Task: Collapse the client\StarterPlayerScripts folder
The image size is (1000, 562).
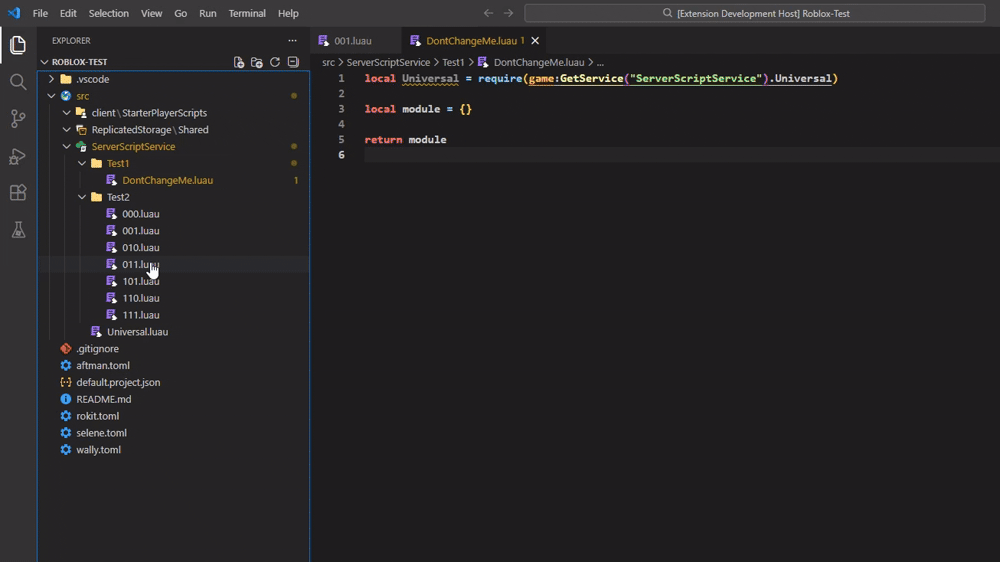Action: pos(67,113)
